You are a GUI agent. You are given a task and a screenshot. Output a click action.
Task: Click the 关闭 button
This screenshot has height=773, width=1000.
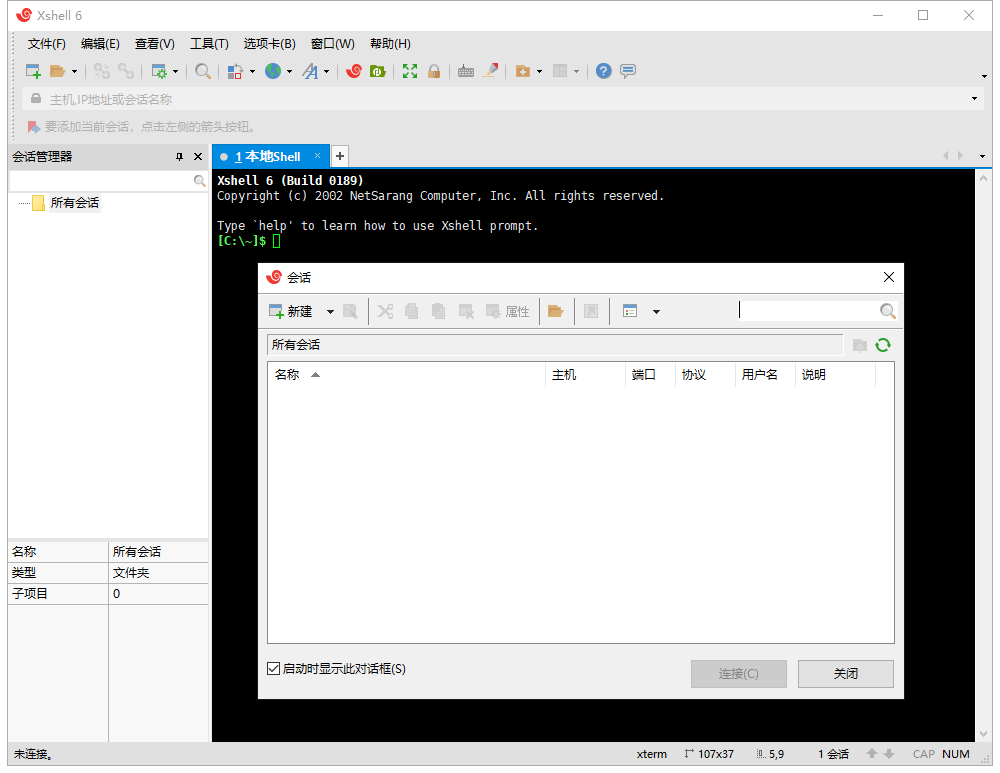[x=846, y=674]
